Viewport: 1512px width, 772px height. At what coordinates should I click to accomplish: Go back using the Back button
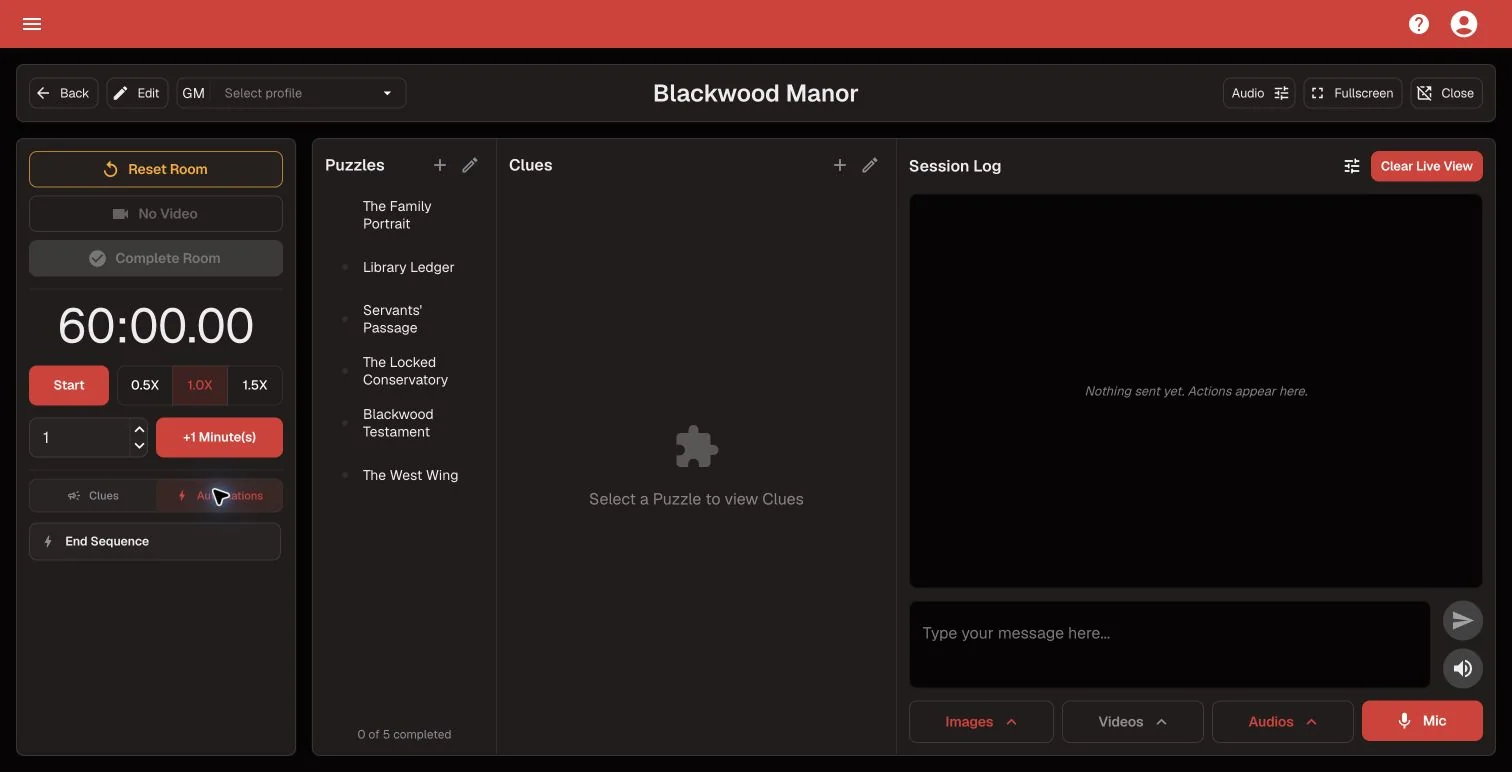[64, 93]
